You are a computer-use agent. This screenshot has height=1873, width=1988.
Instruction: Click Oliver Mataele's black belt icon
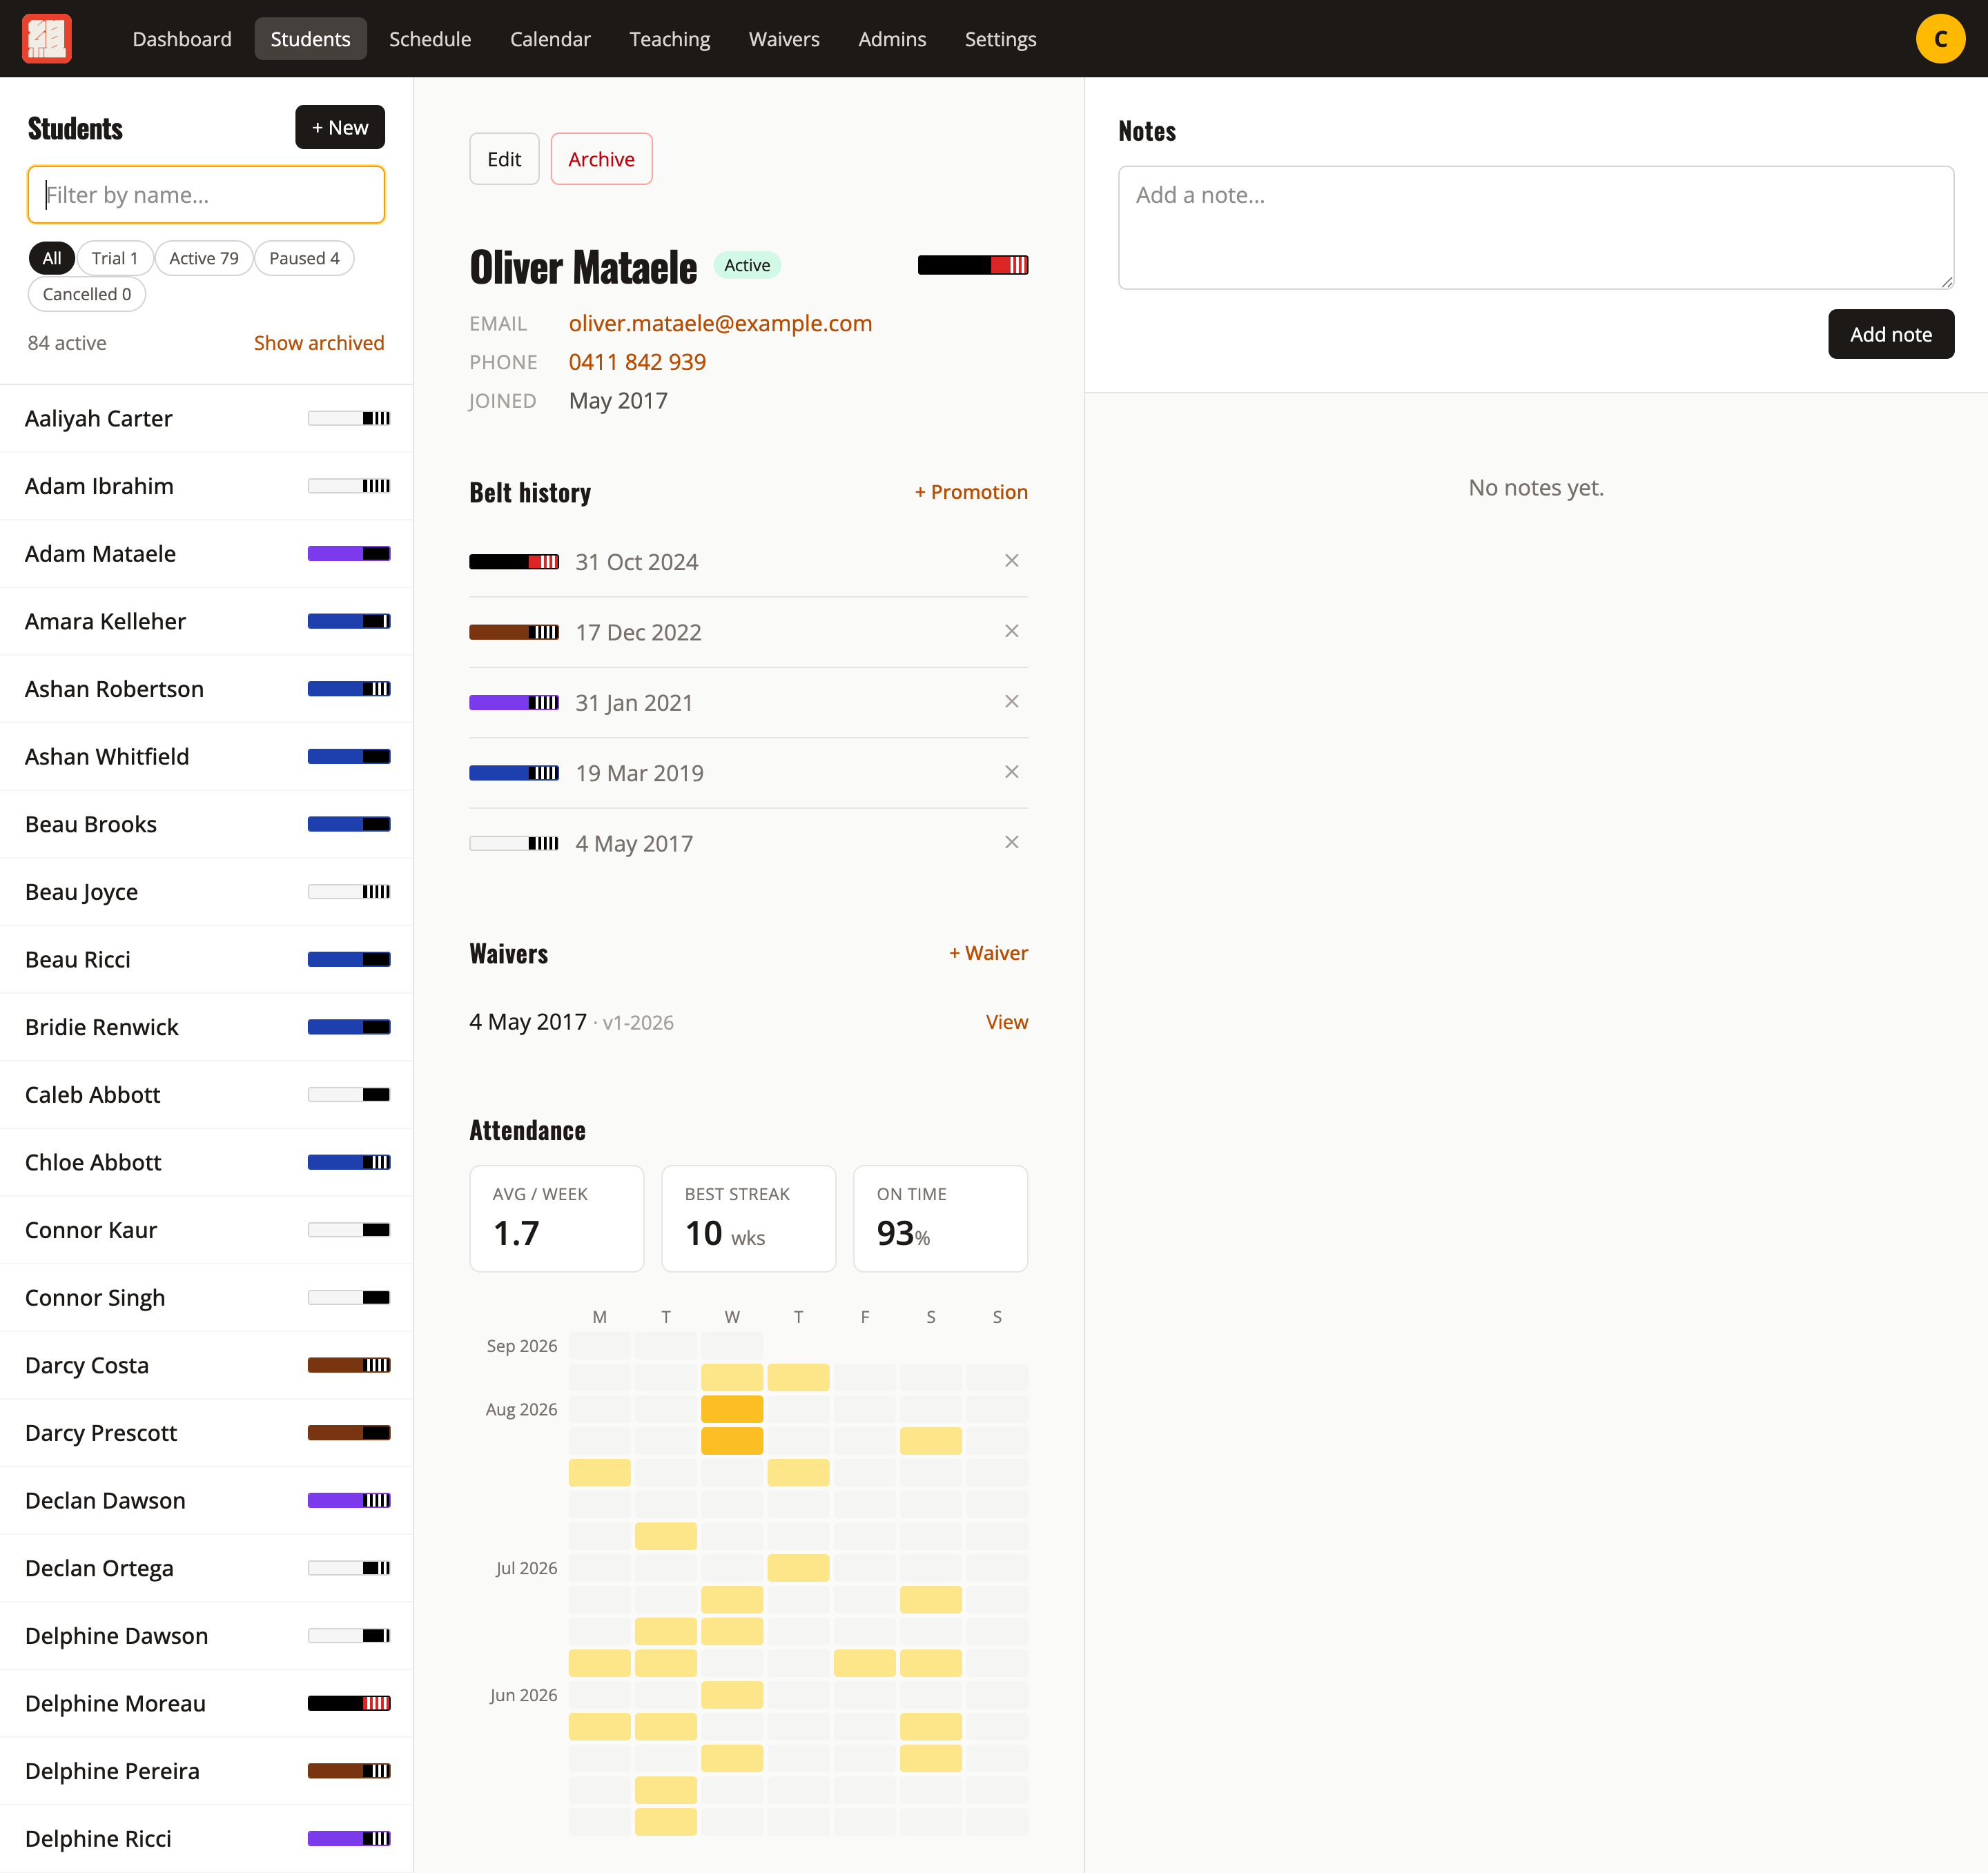pyautogui.click(x=973, y=265)
